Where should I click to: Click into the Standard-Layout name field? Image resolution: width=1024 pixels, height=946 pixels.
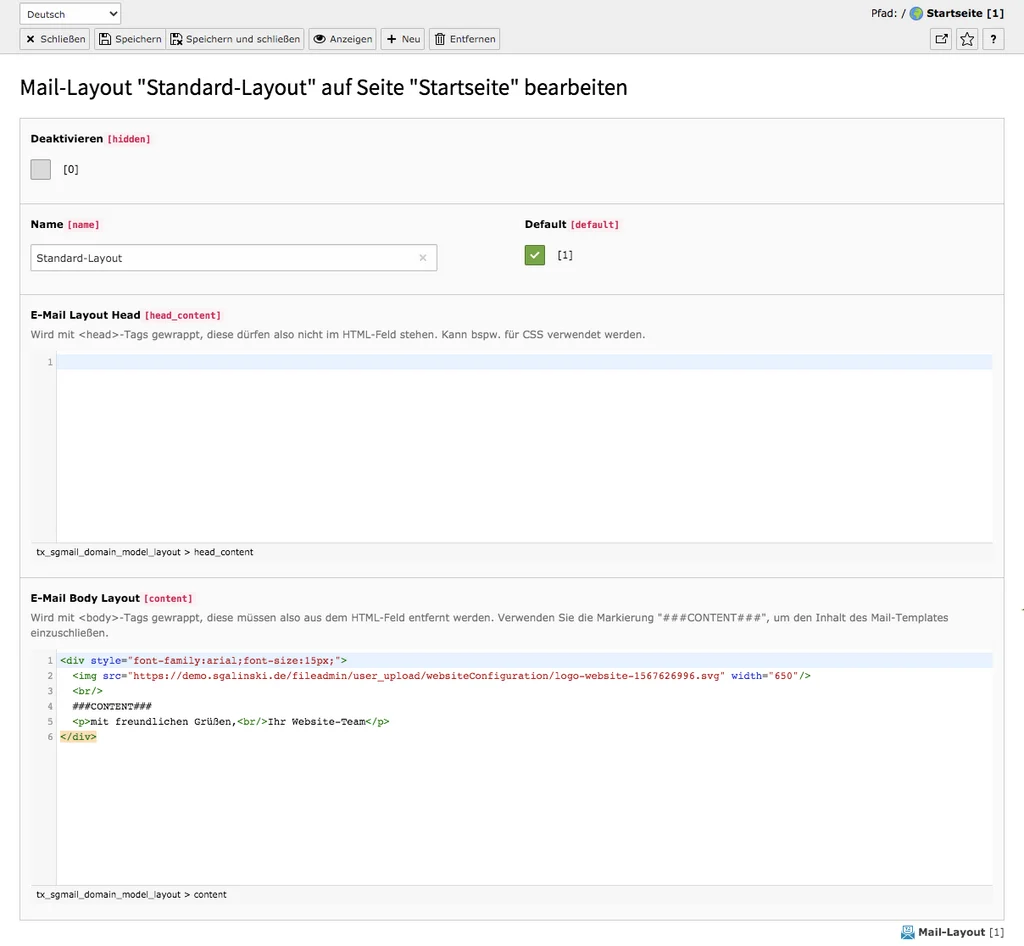point(200,257)
